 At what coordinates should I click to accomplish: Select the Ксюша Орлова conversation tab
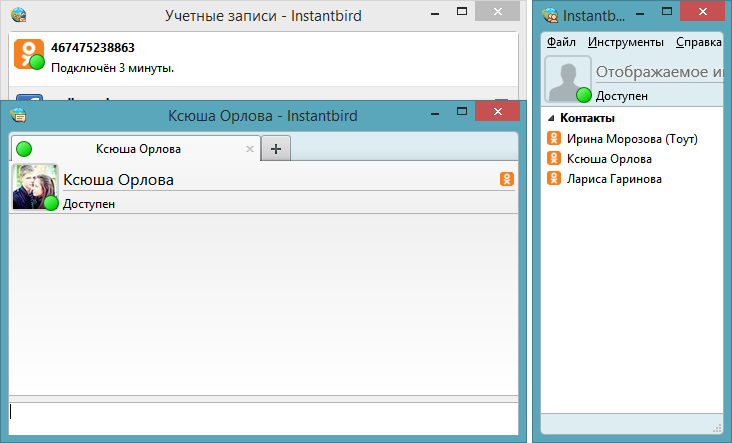point(135,149)
